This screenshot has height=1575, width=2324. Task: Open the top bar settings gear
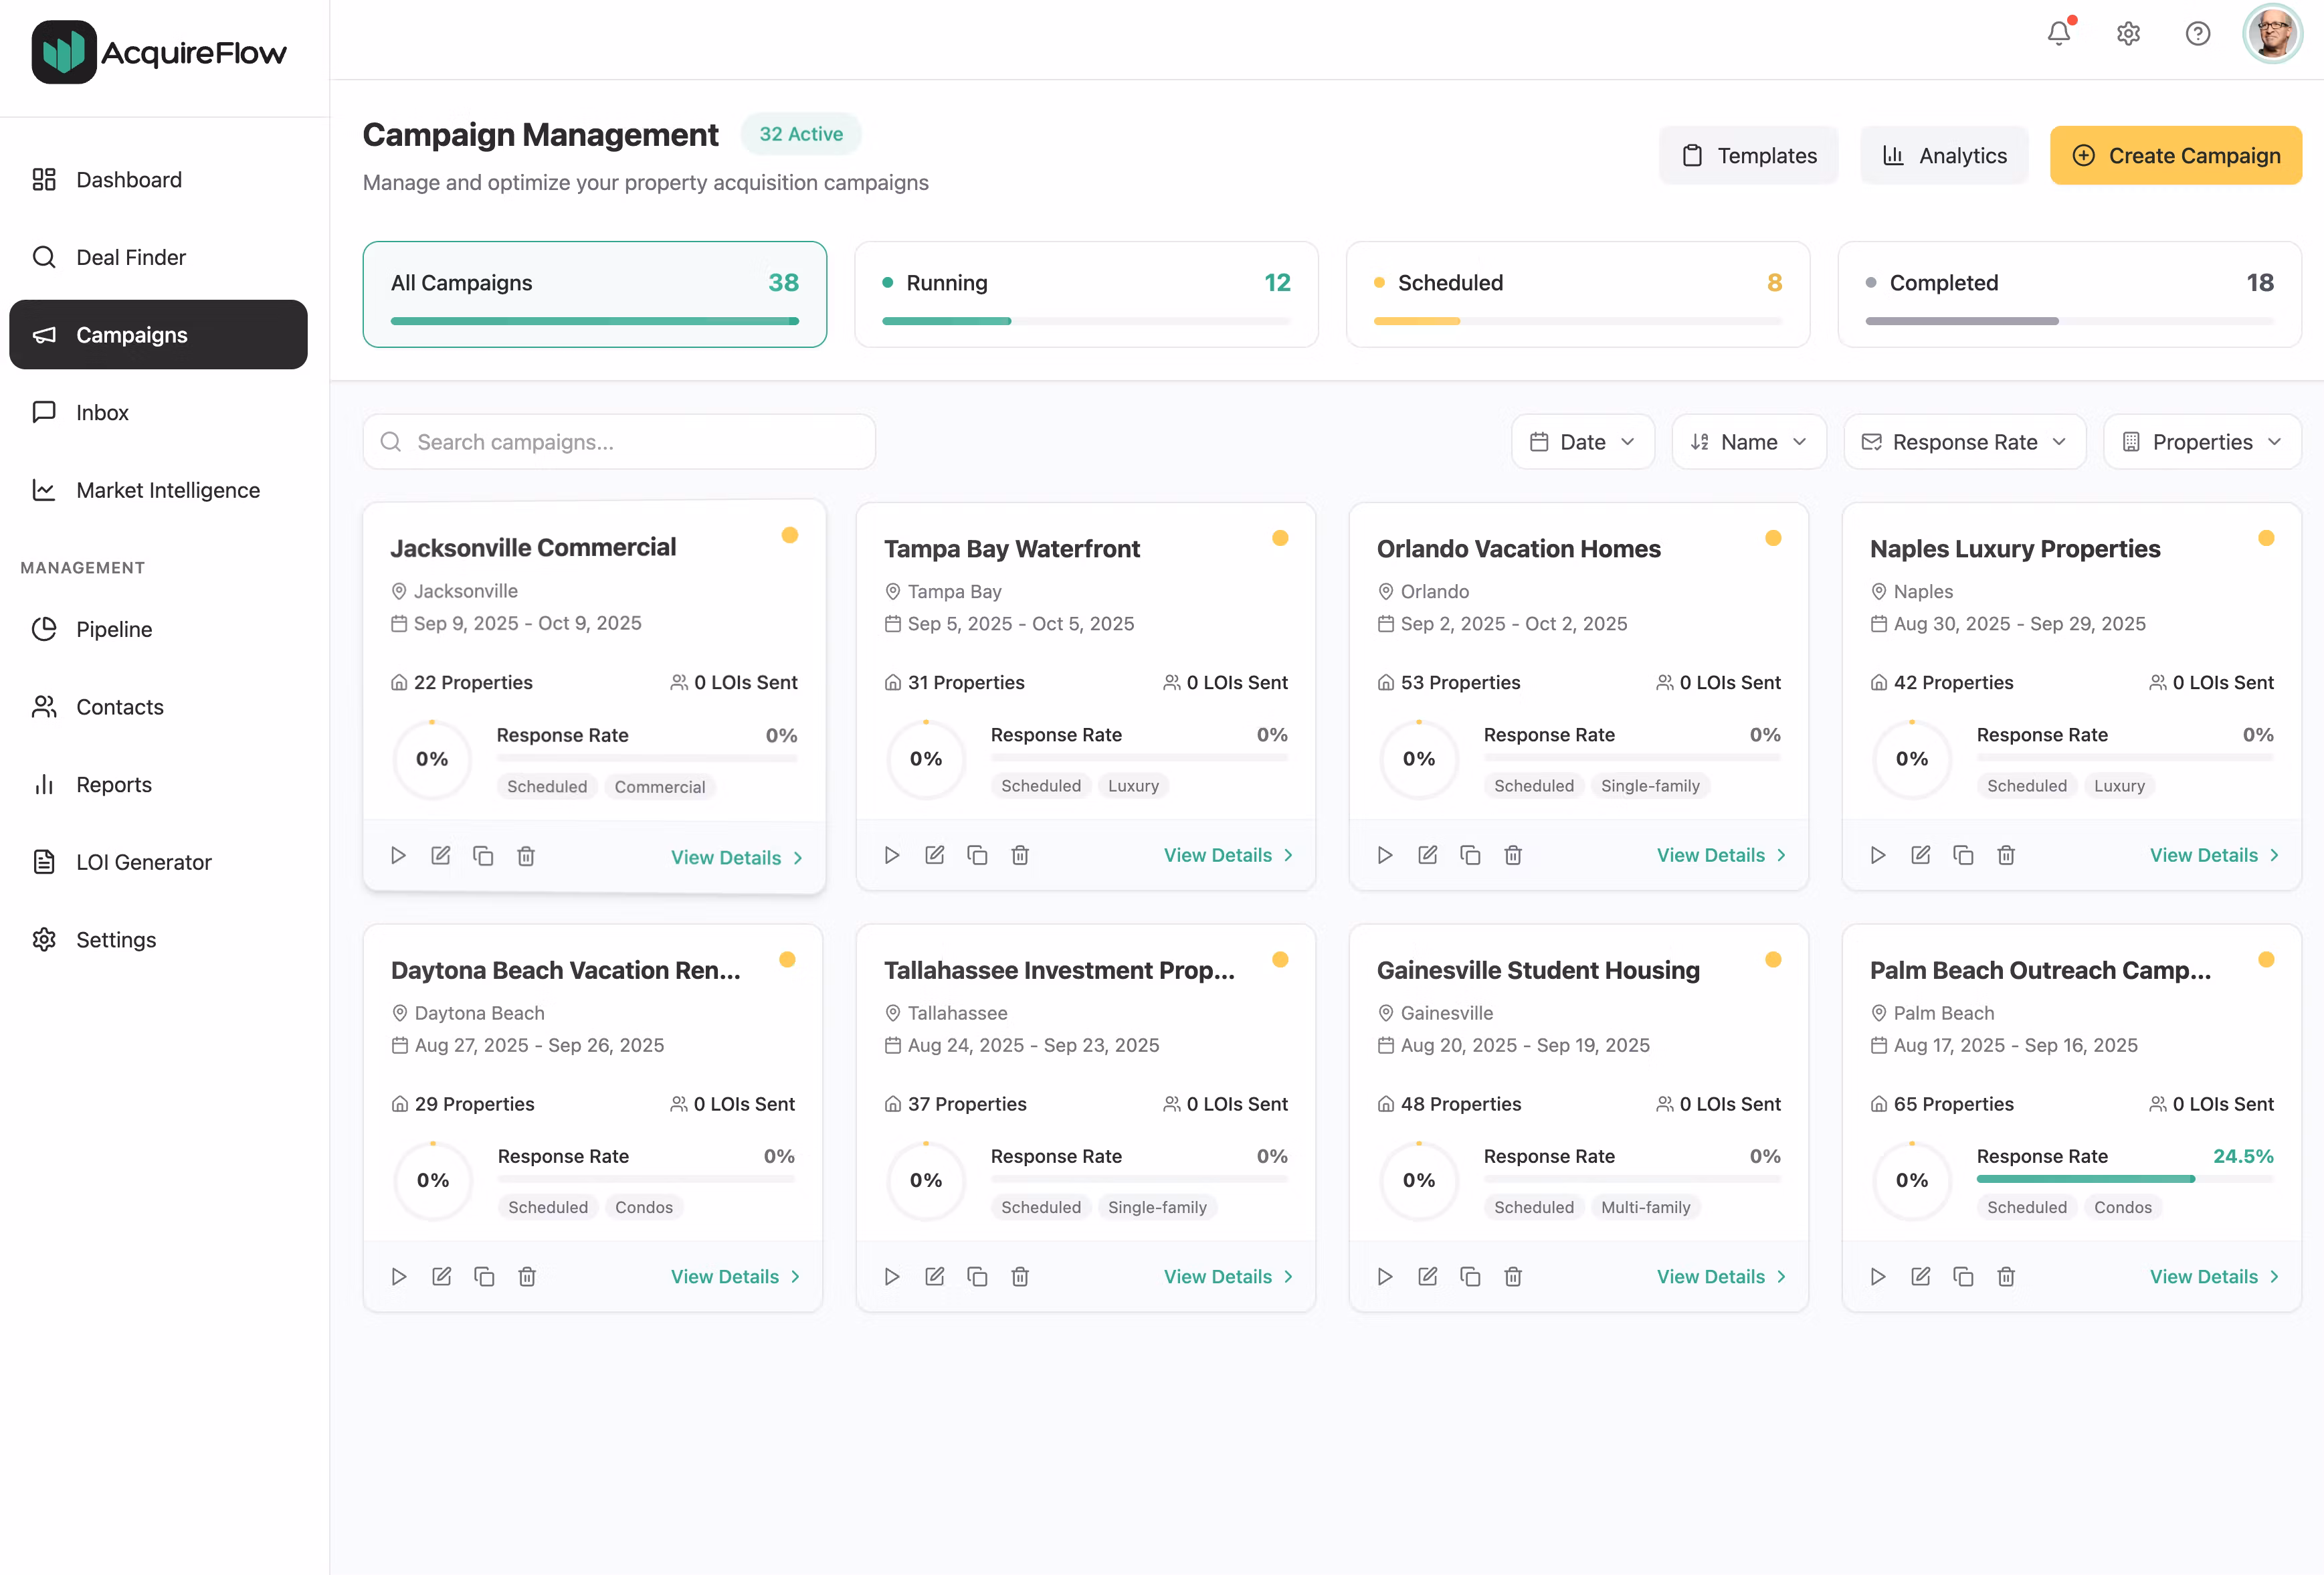(2128, 34)
